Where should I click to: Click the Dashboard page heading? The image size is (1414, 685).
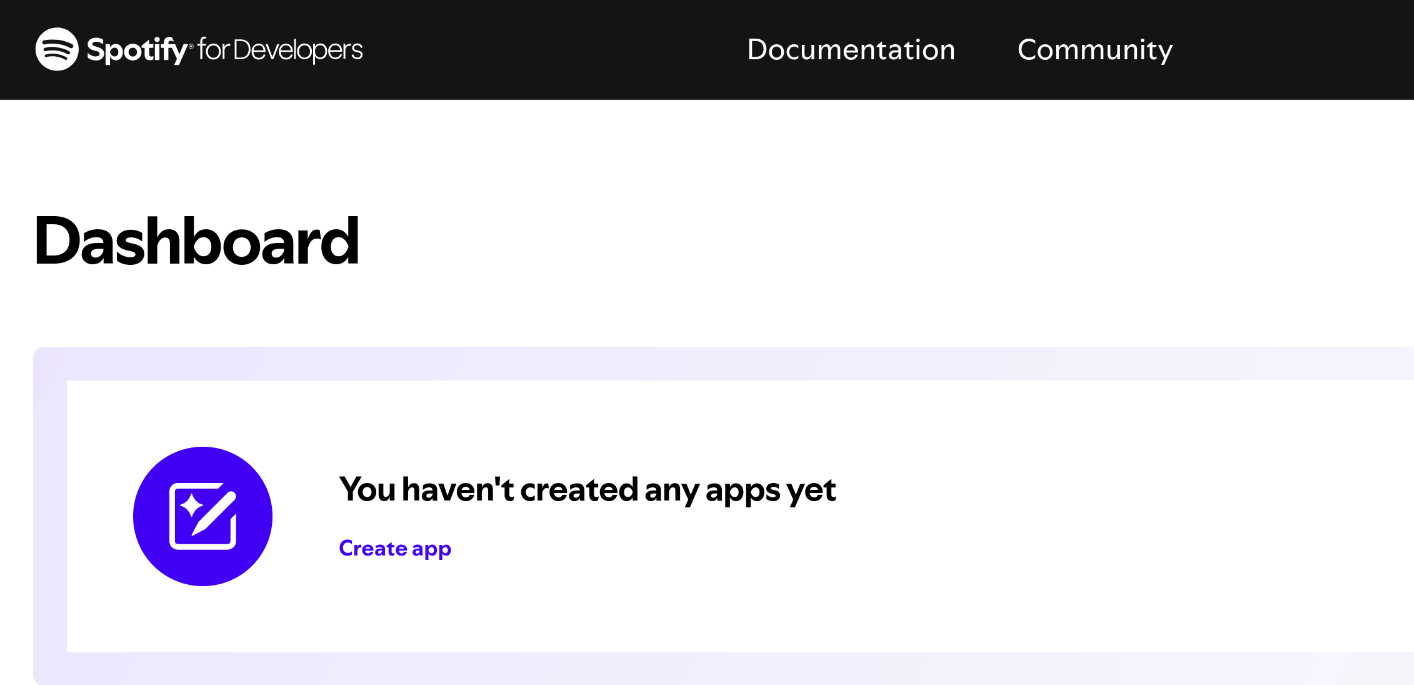196,240
